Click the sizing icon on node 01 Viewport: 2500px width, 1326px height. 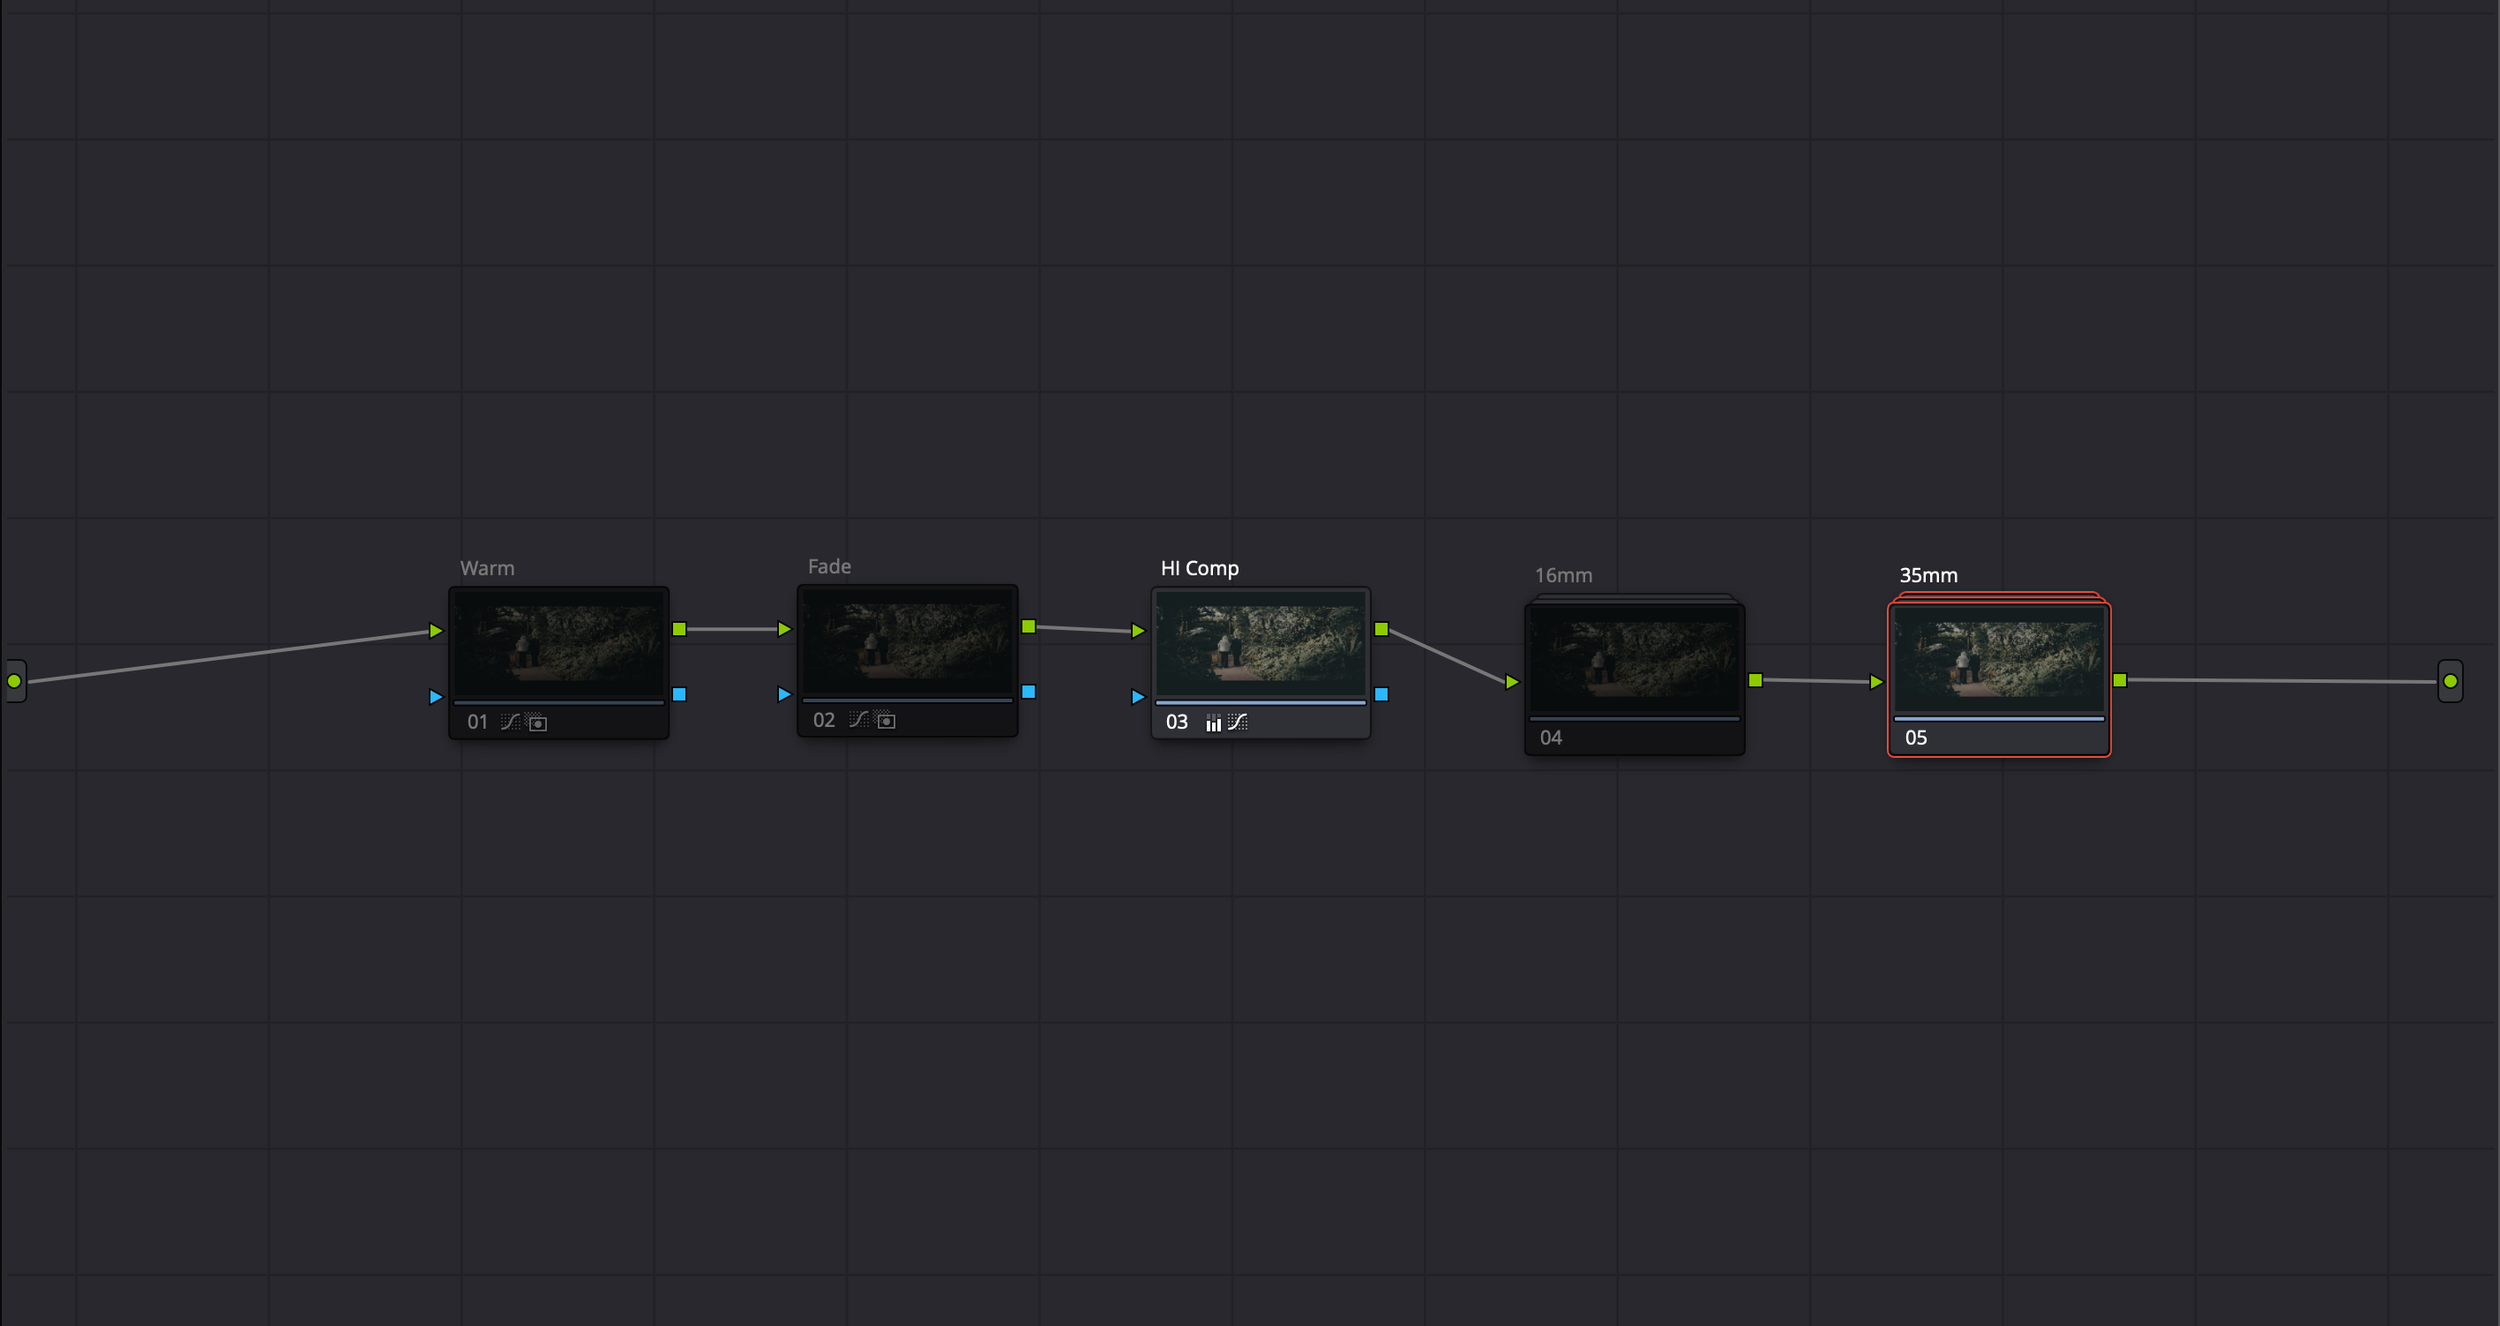coord(538,723)
